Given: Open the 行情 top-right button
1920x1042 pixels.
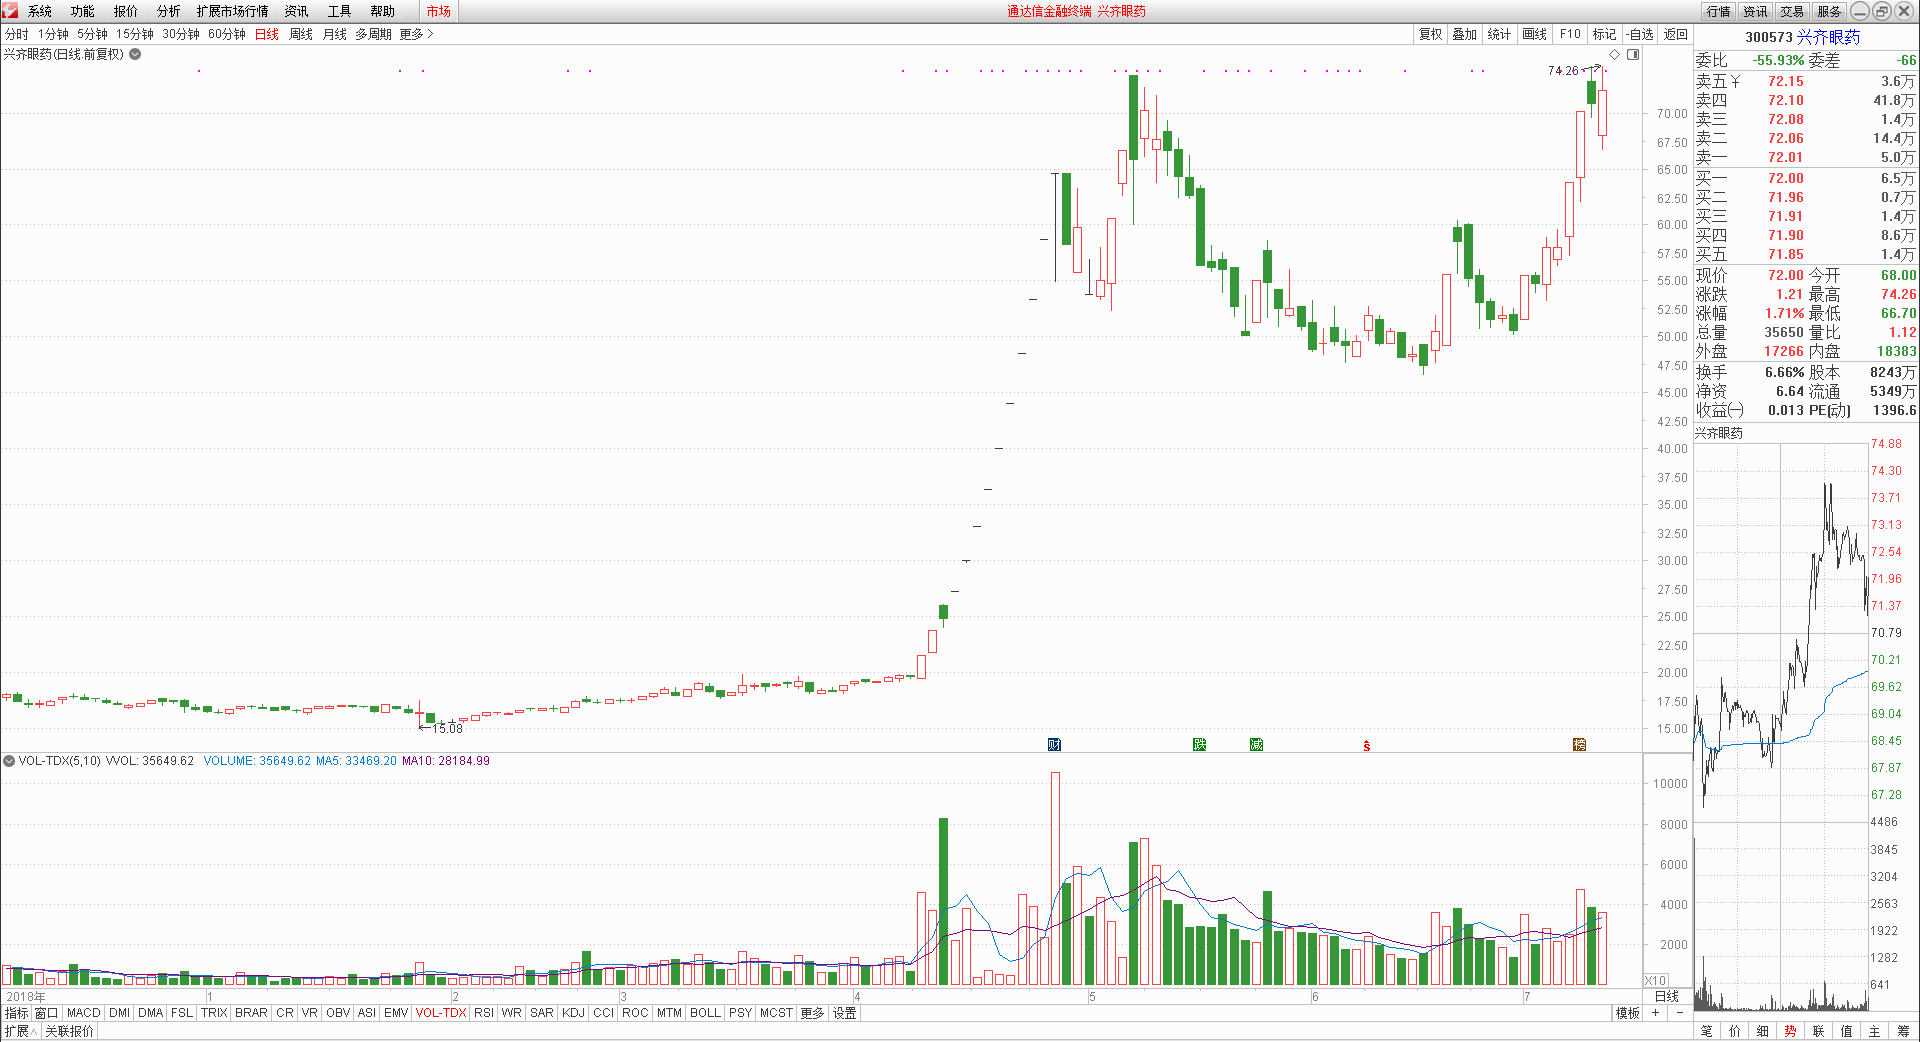Looking at the screenshot, I should 1719,11.
